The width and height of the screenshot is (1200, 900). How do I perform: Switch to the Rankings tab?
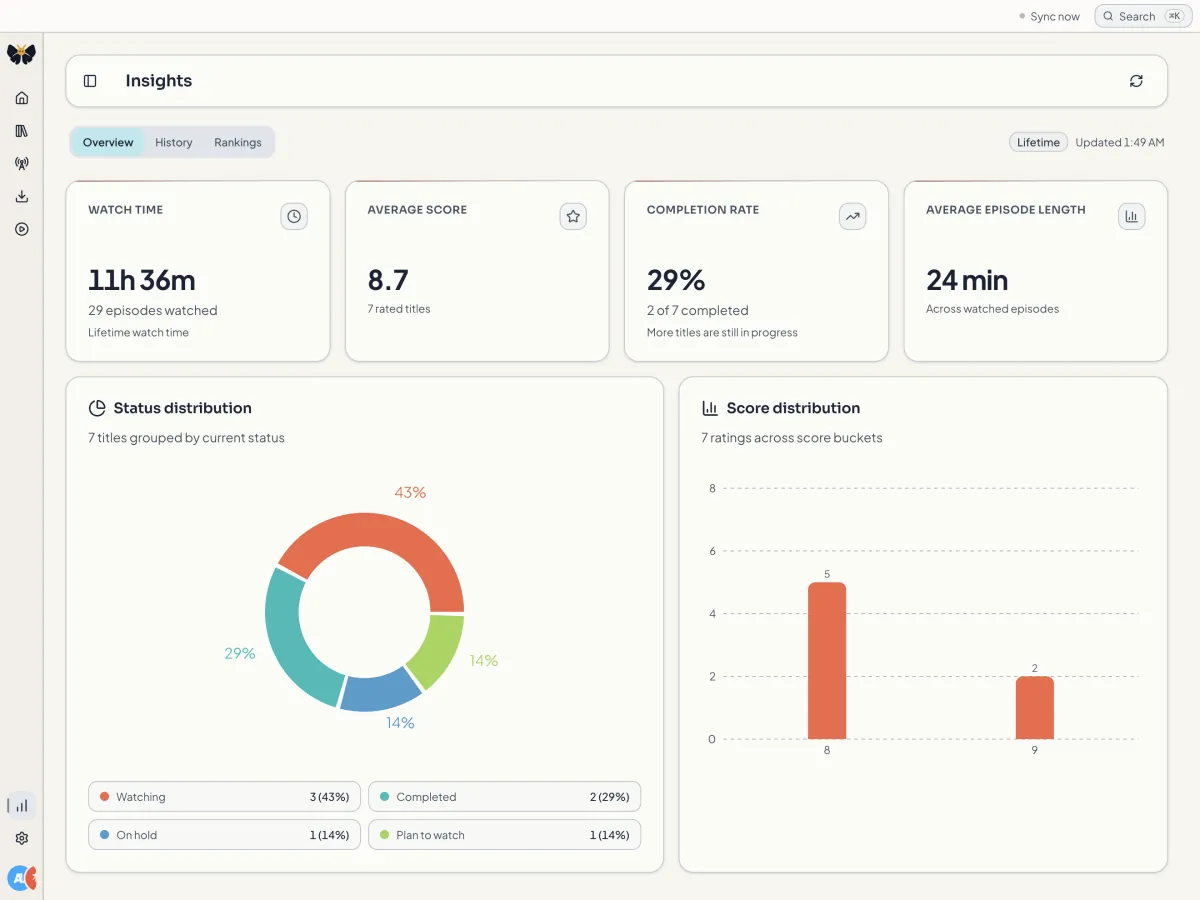coord(237,142)
